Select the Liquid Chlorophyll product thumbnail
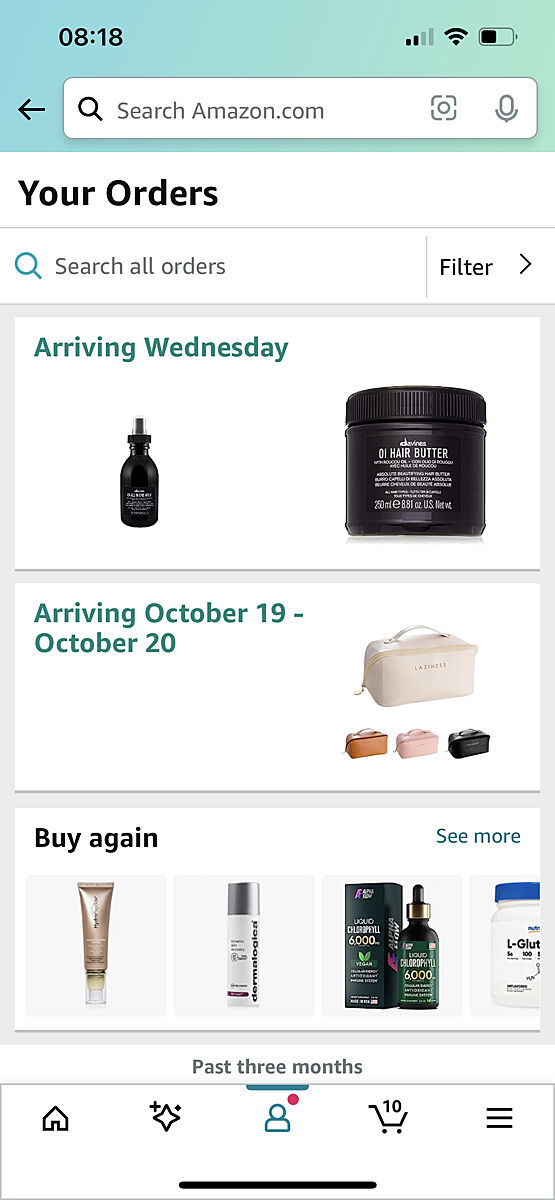The image size is (555, 1200). tap(392, 945)
